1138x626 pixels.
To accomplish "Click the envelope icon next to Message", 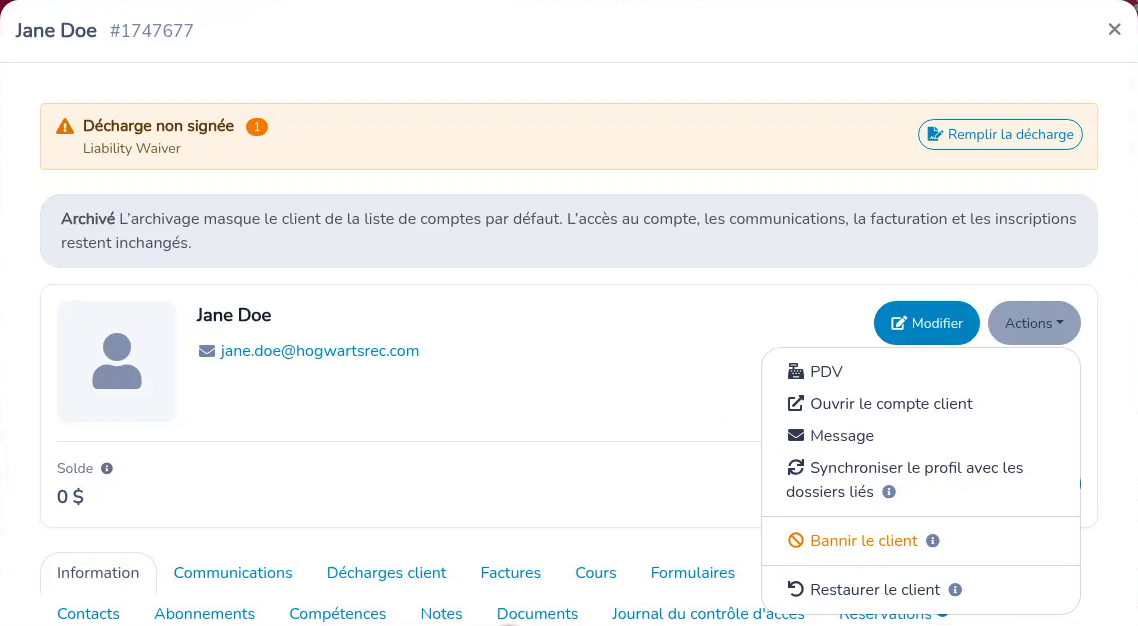I will [x=795, y=435].
